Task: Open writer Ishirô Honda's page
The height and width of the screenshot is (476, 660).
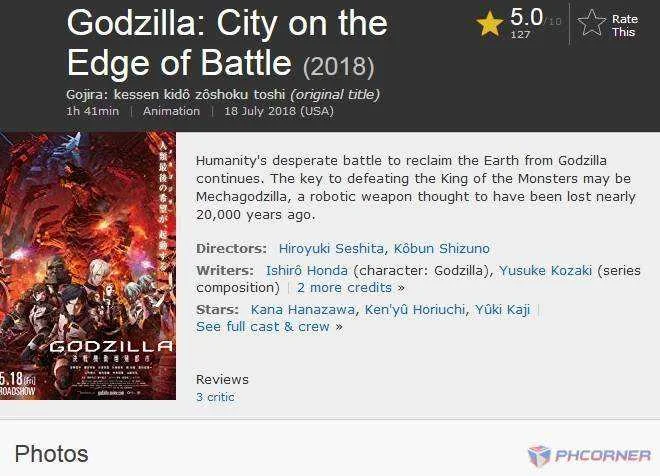Action: (x=306, y=270)
